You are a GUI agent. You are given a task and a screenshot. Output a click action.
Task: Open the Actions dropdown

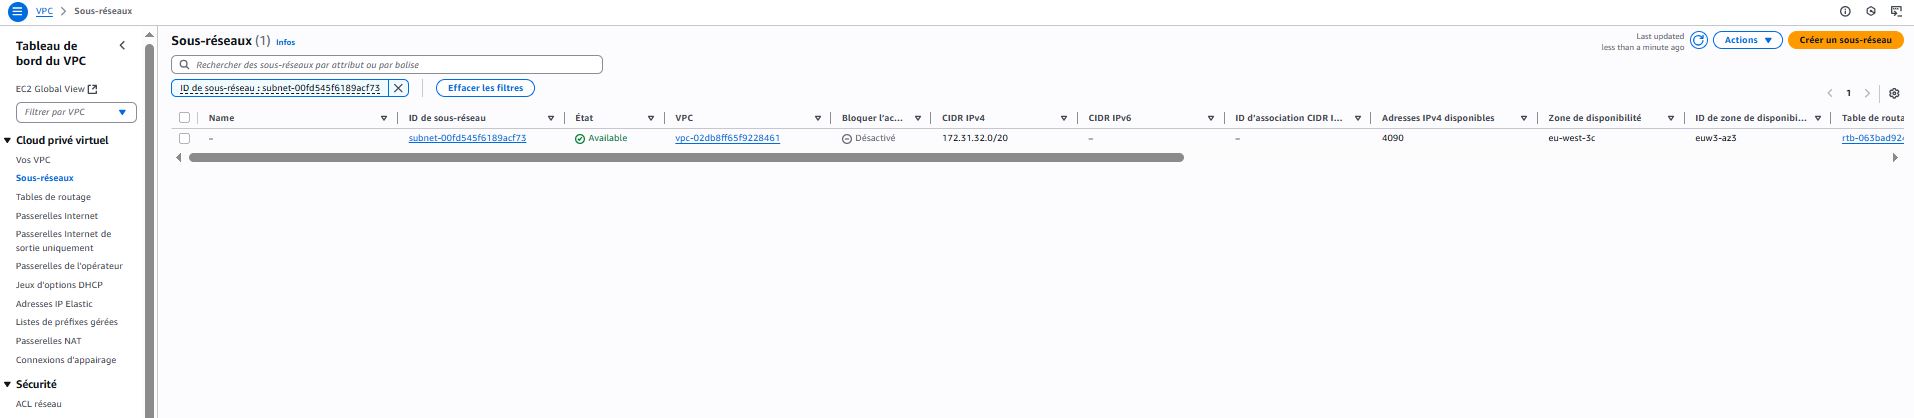click(1747, 40)
